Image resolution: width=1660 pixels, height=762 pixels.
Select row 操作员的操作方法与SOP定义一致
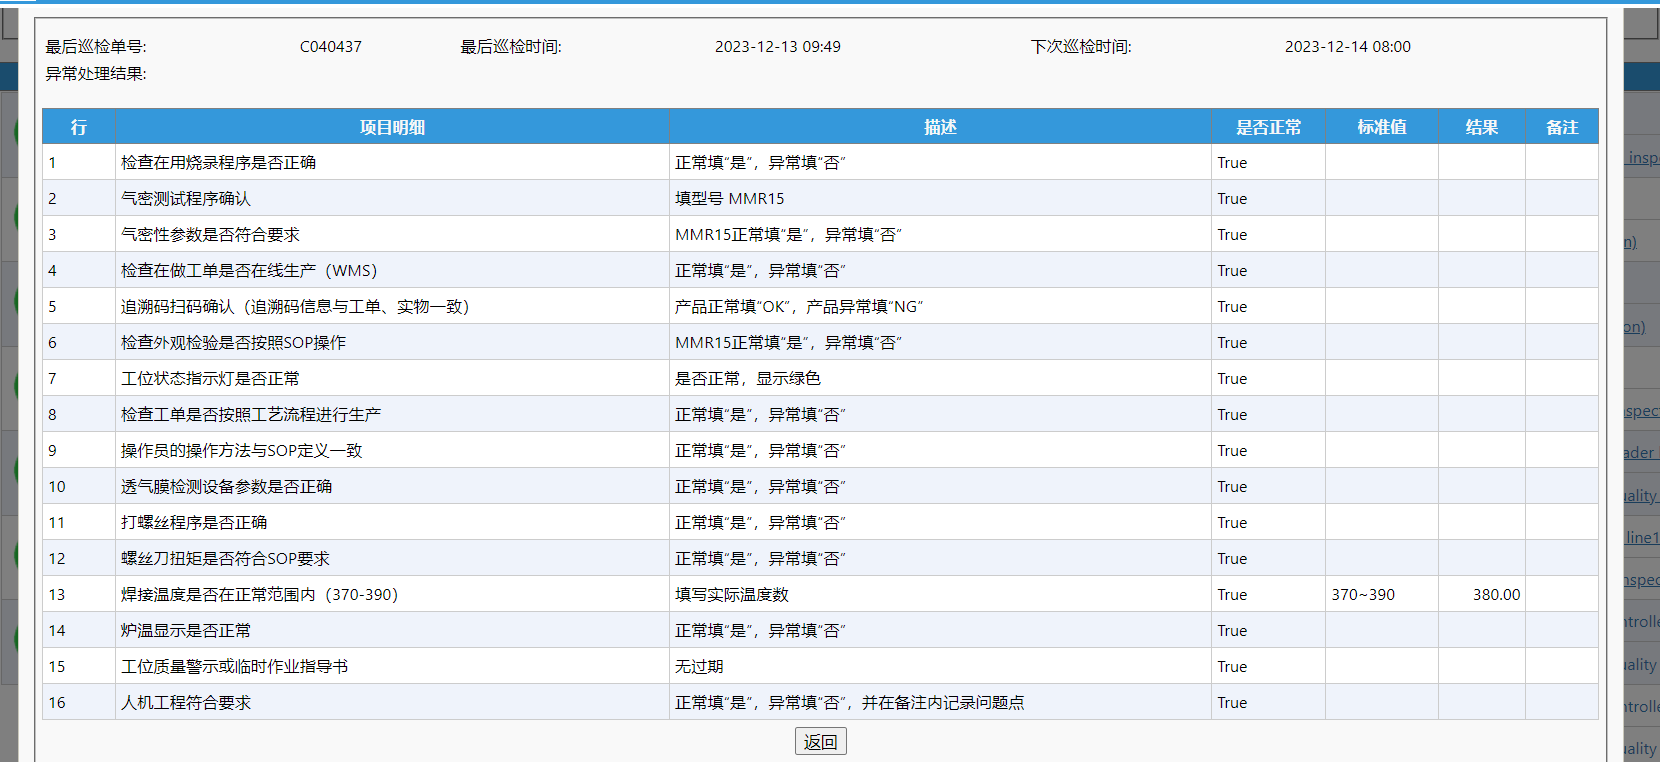pyautogui.click(x=820, y=450)
